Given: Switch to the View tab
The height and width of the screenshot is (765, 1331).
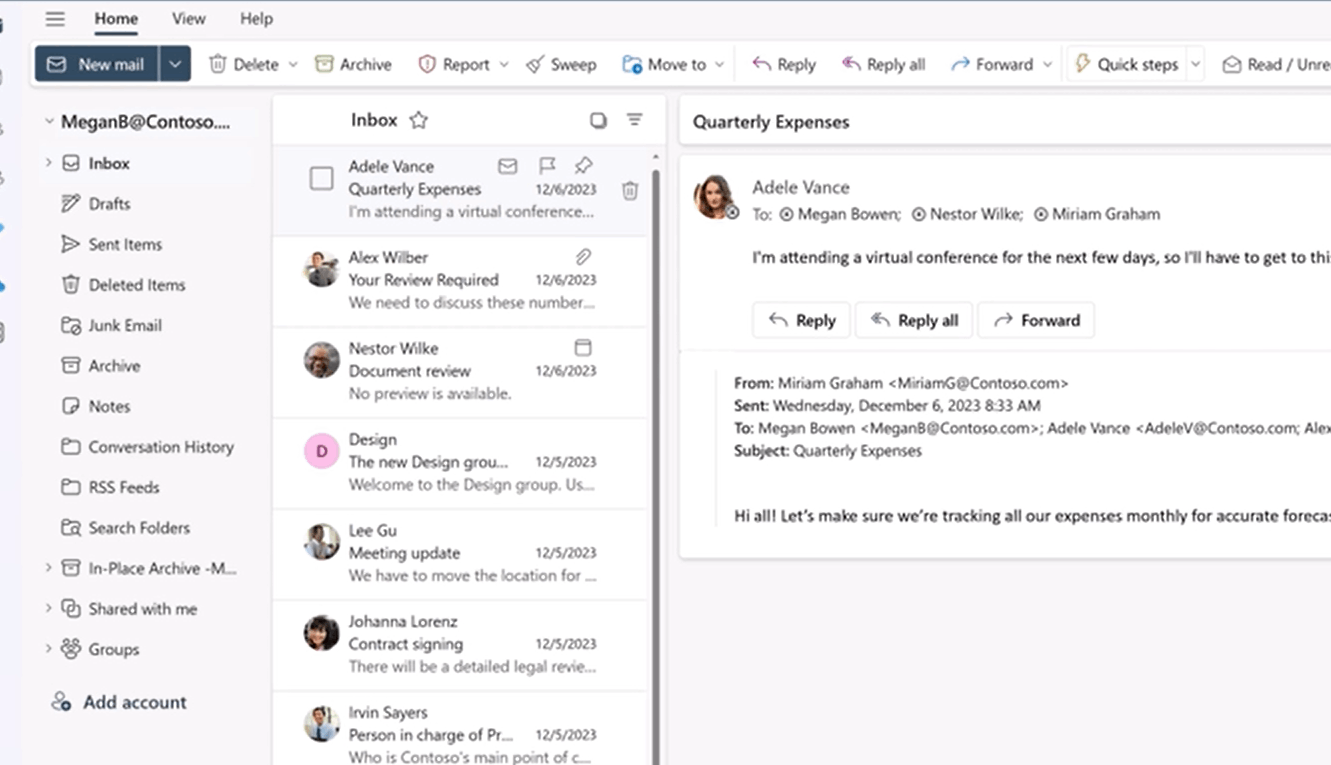Looking at the screenshot, I should pyautogui.click(x=188, y=18).
